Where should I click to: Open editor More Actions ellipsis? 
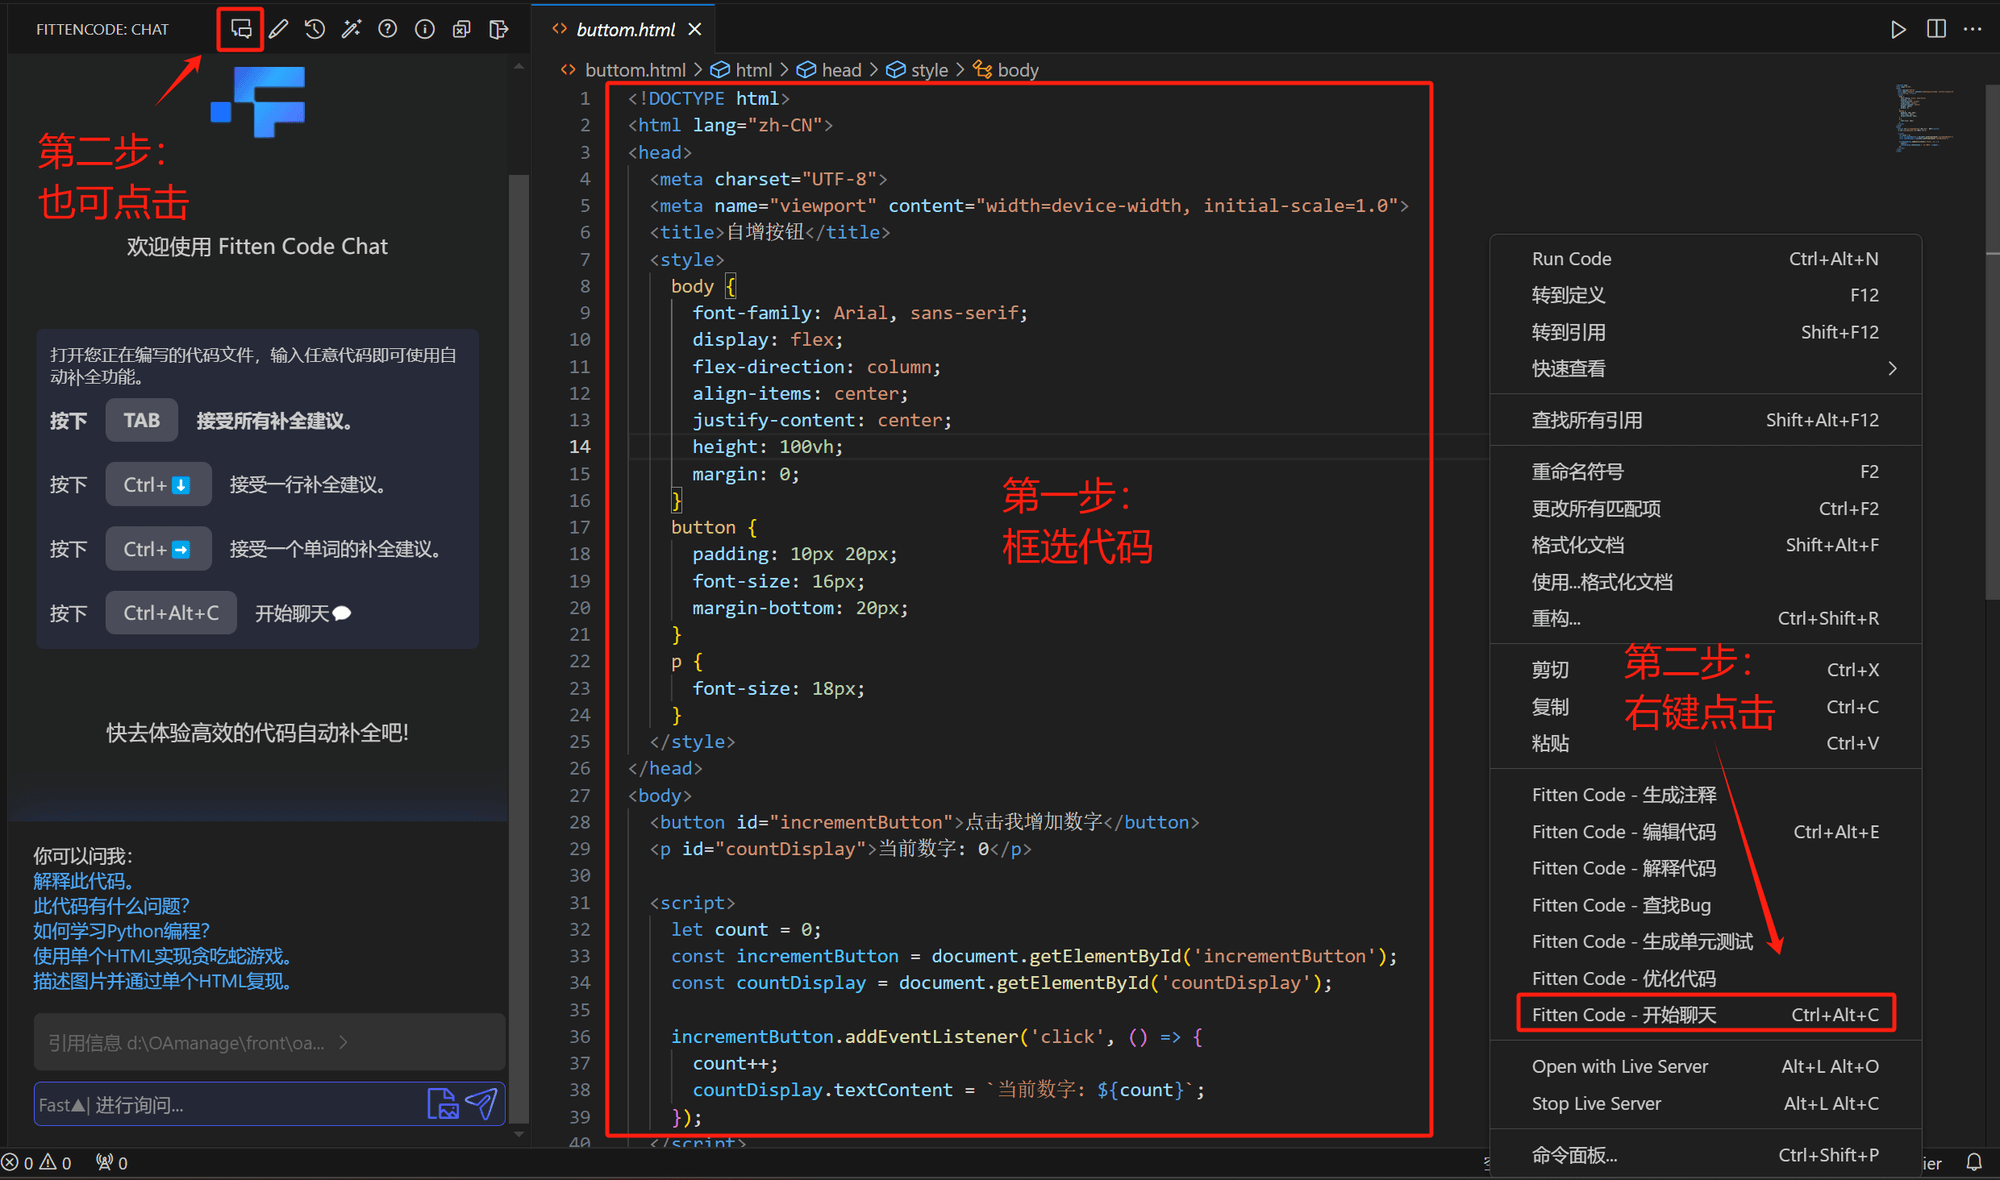[1972, 29]
